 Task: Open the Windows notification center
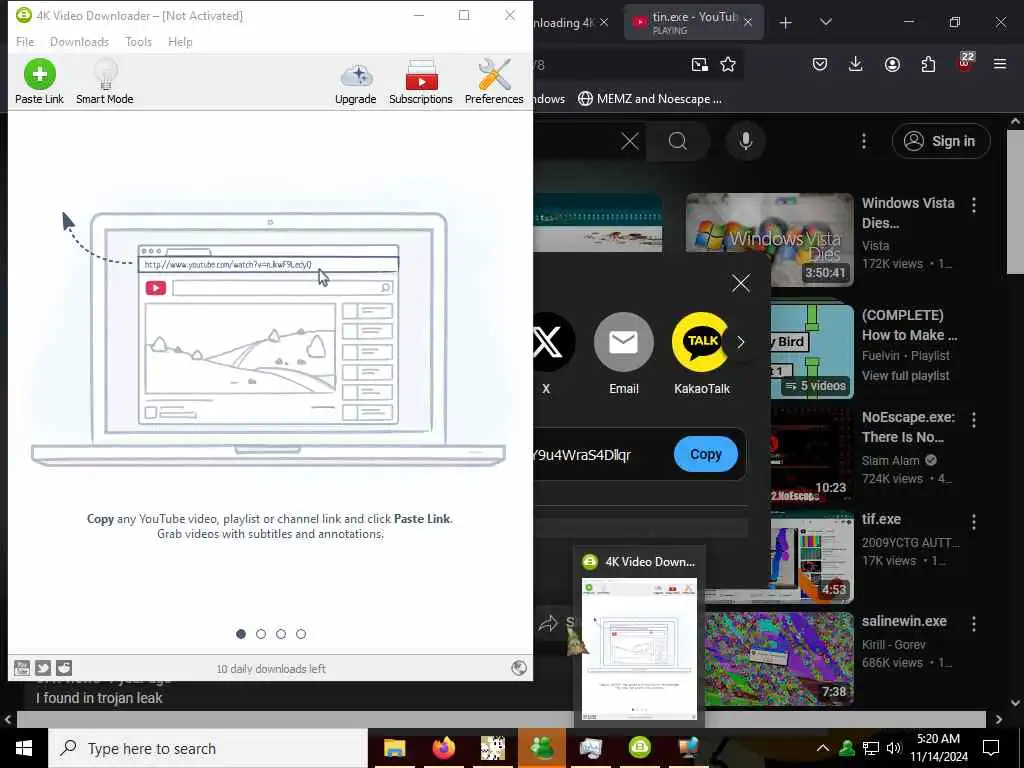(x=991, y=748)
